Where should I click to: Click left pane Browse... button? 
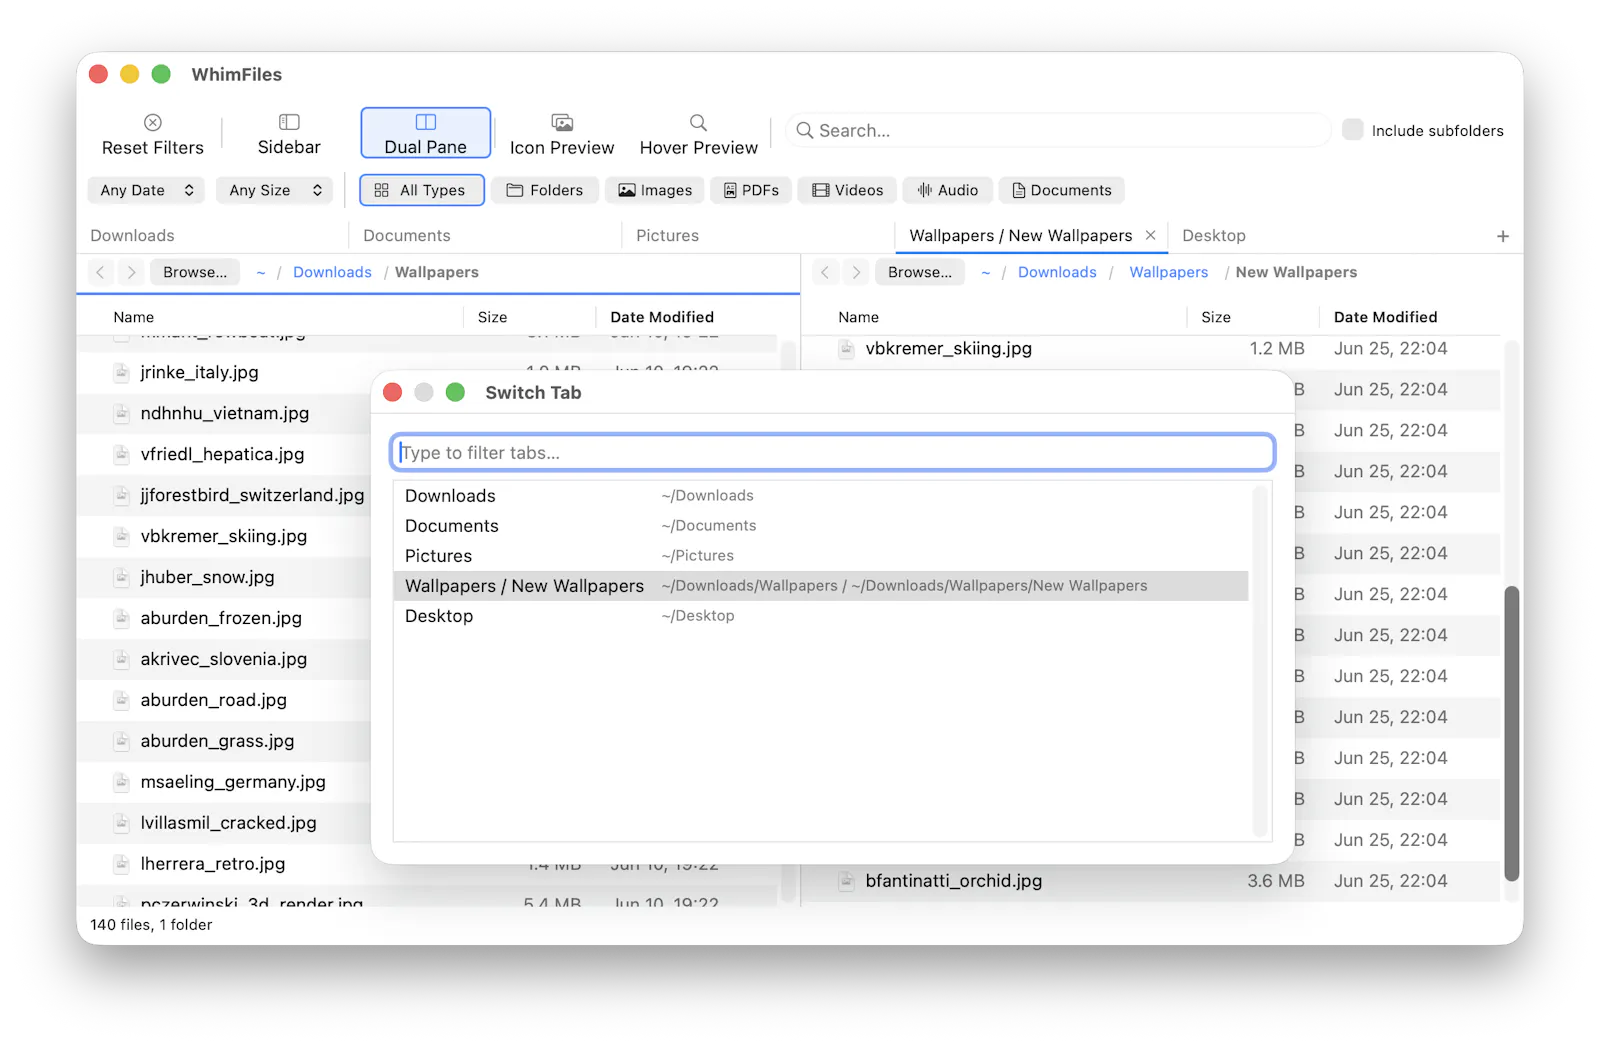click(195, 272)
